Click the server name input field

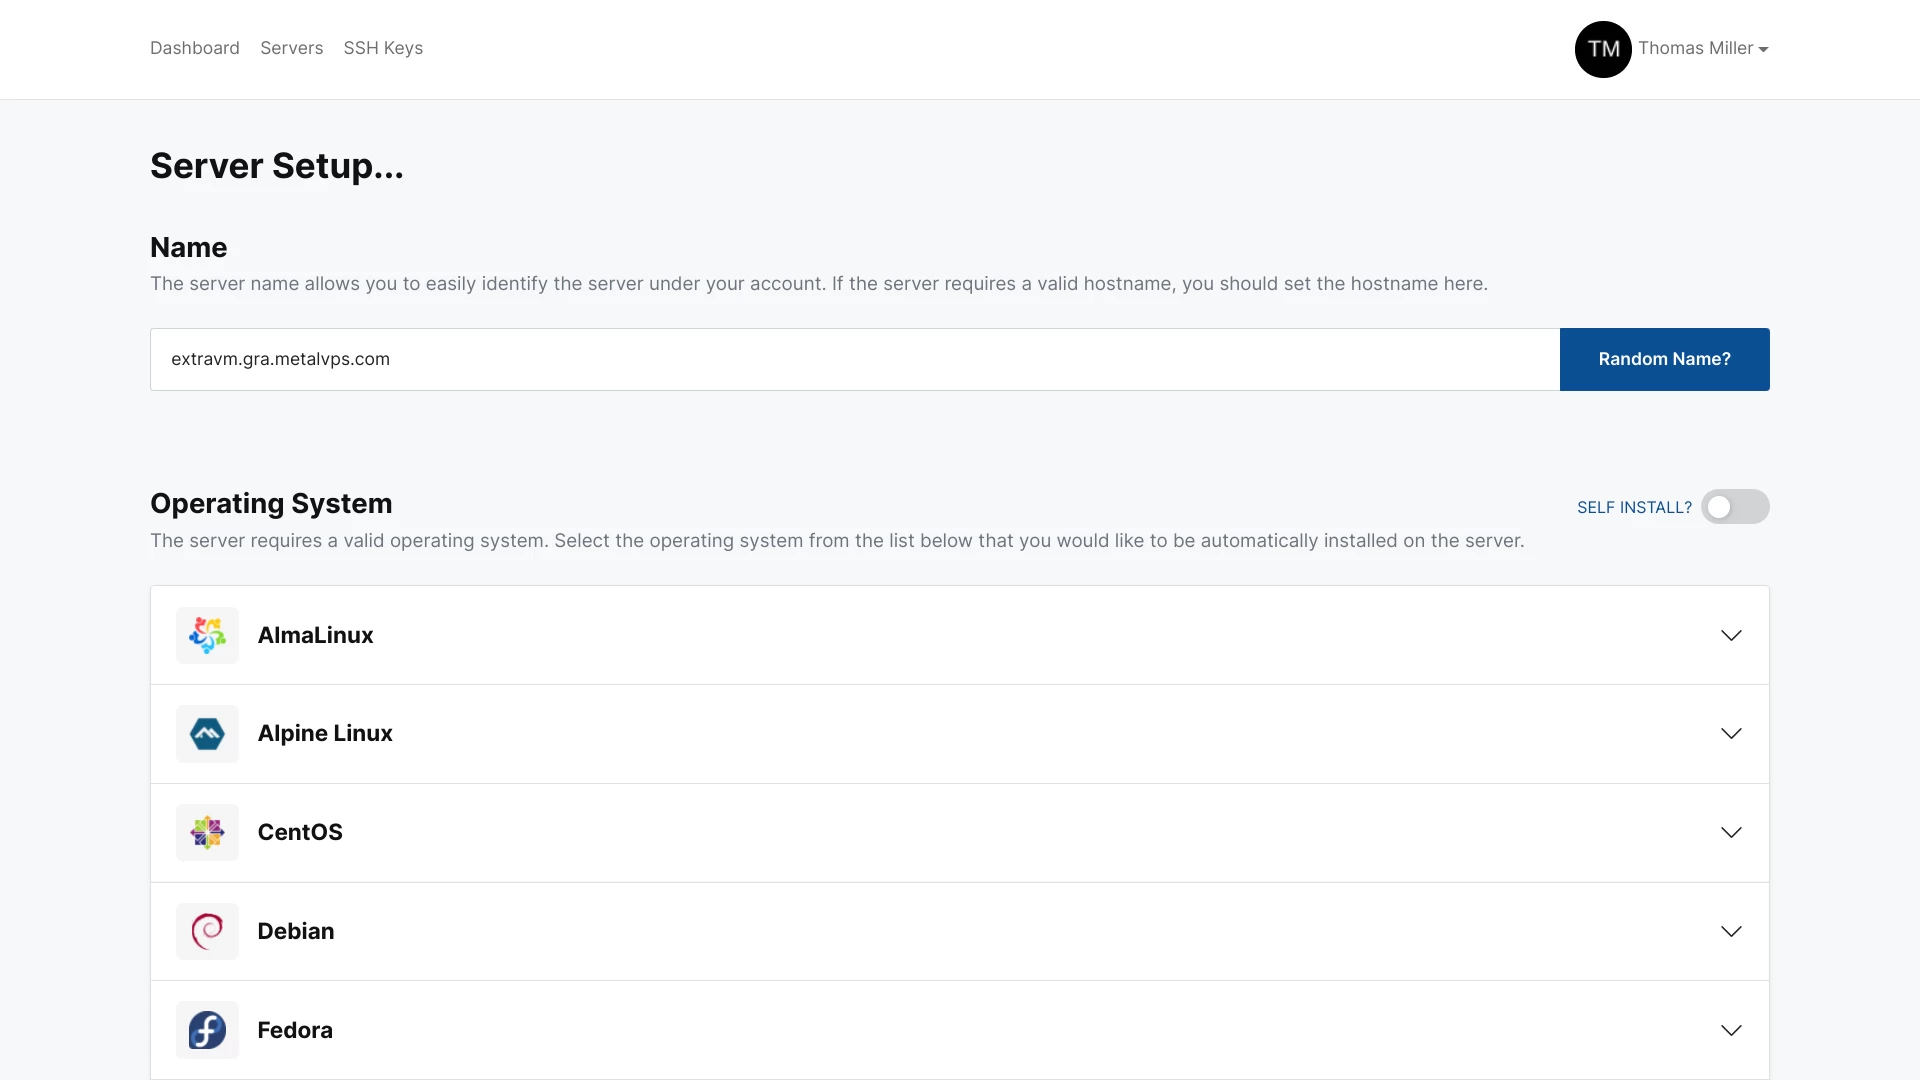click(x=854, y=359)
